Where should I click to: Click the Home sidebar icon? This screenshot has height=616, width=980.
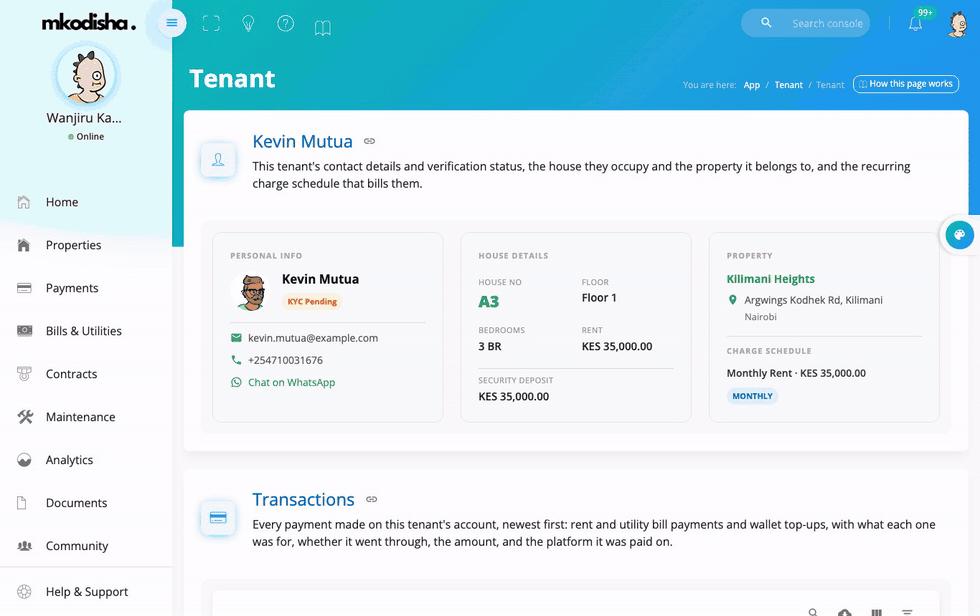[x=24, y=202]
